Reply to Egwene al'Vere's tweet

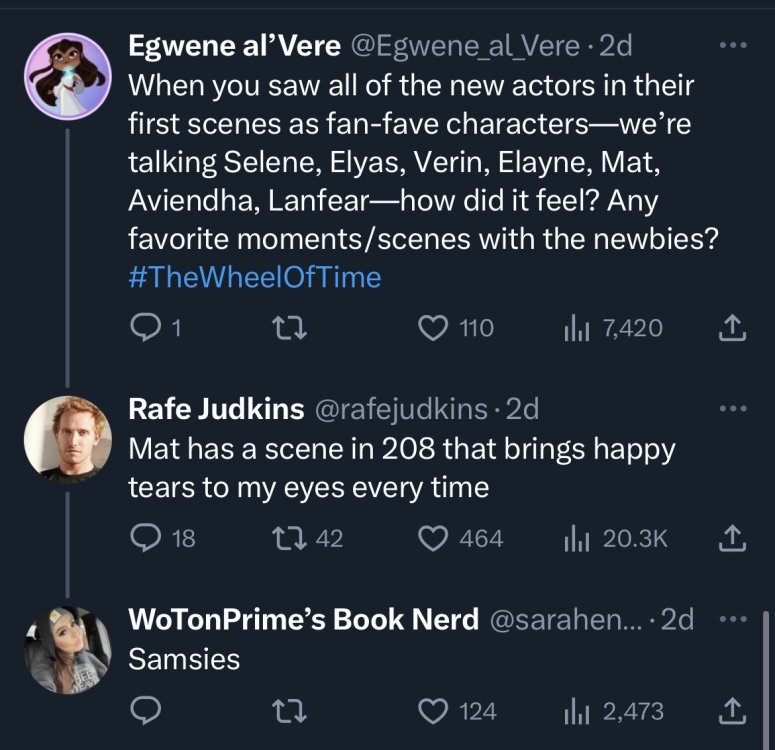coord(146,327)
